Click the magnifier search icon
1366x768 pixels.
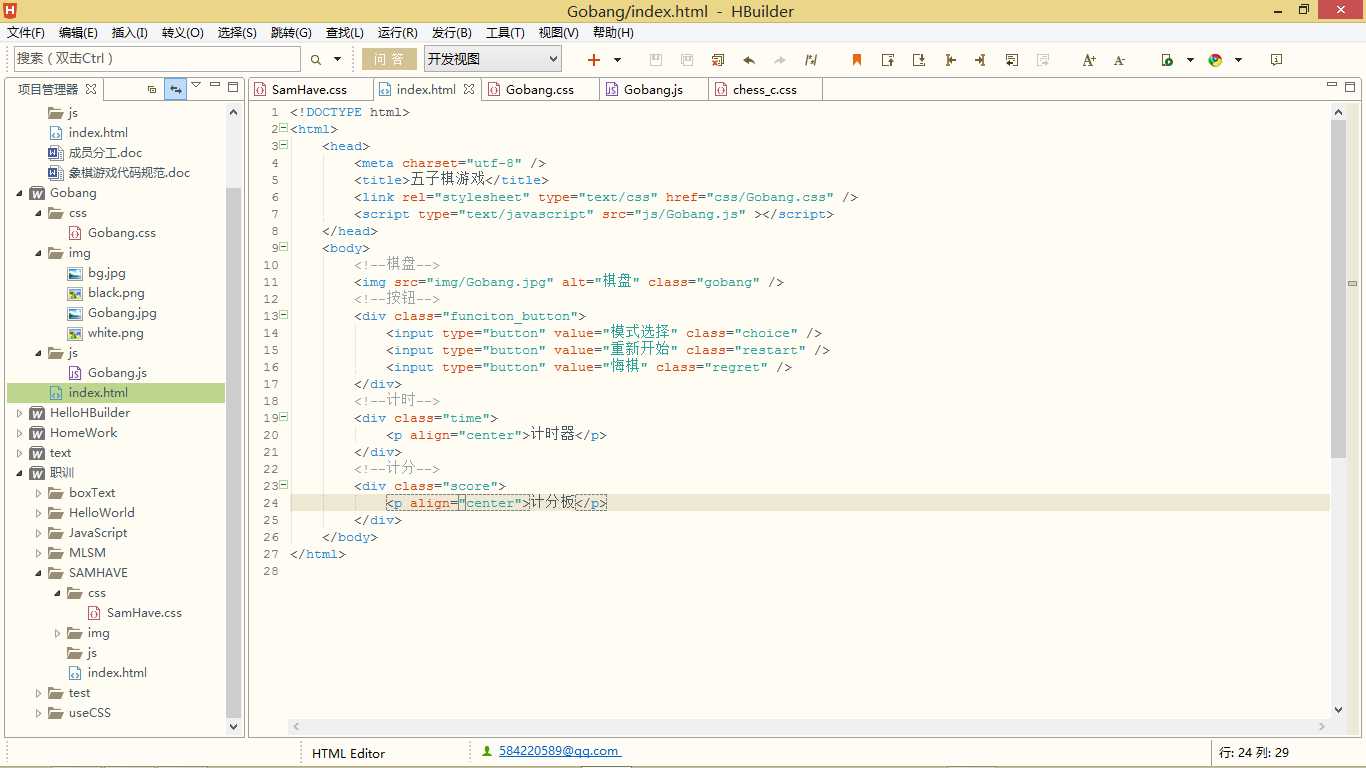click(x=316, y=60)
